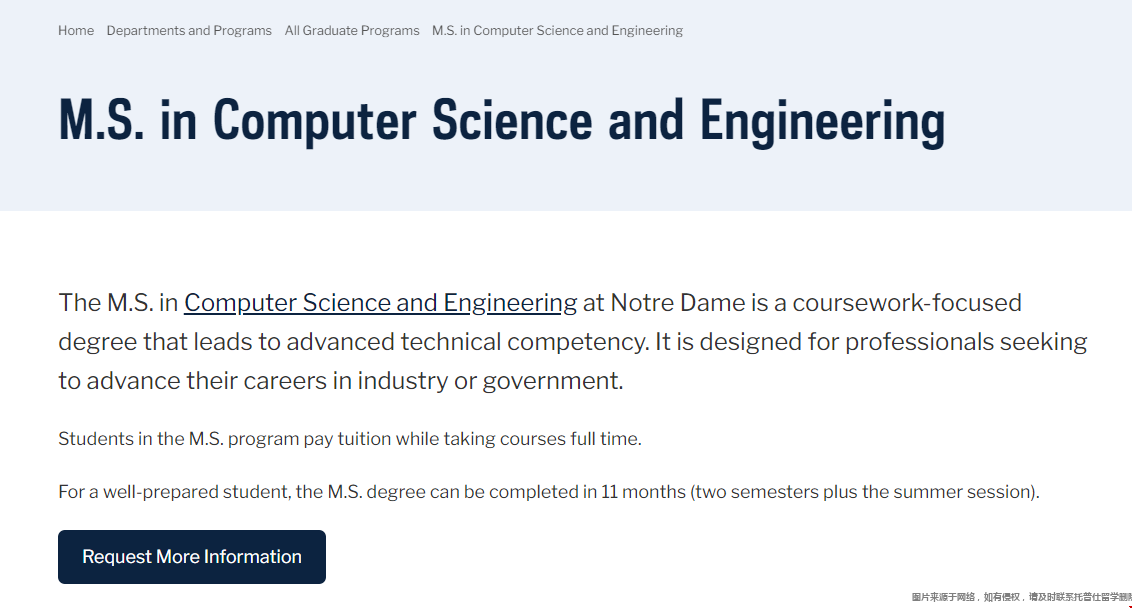Click the Chinese watermark text at bottom right
This screenshot has width=1132, height=608.
point(1021,596)
